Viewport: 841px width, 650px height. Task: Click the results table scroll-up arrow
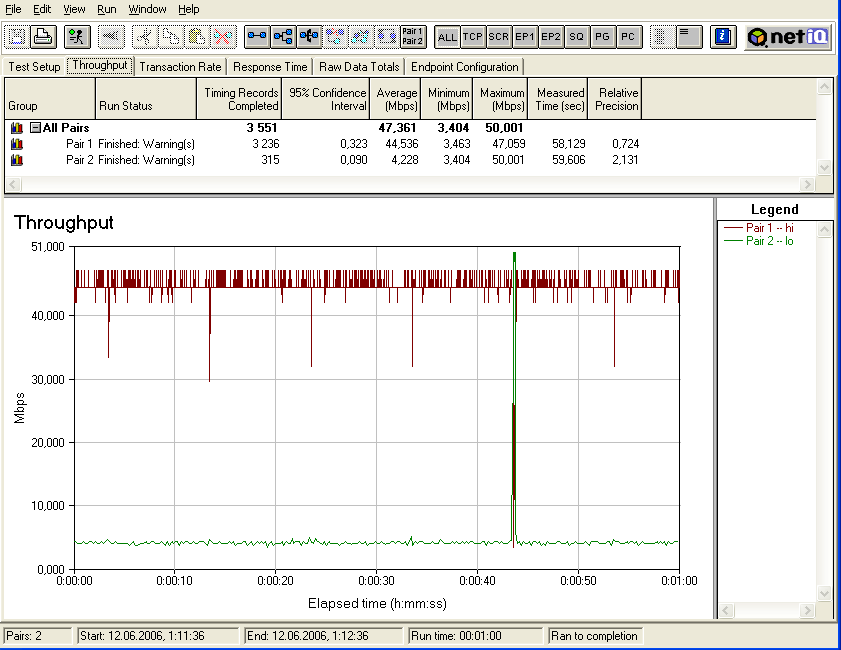tap(824, 87)
